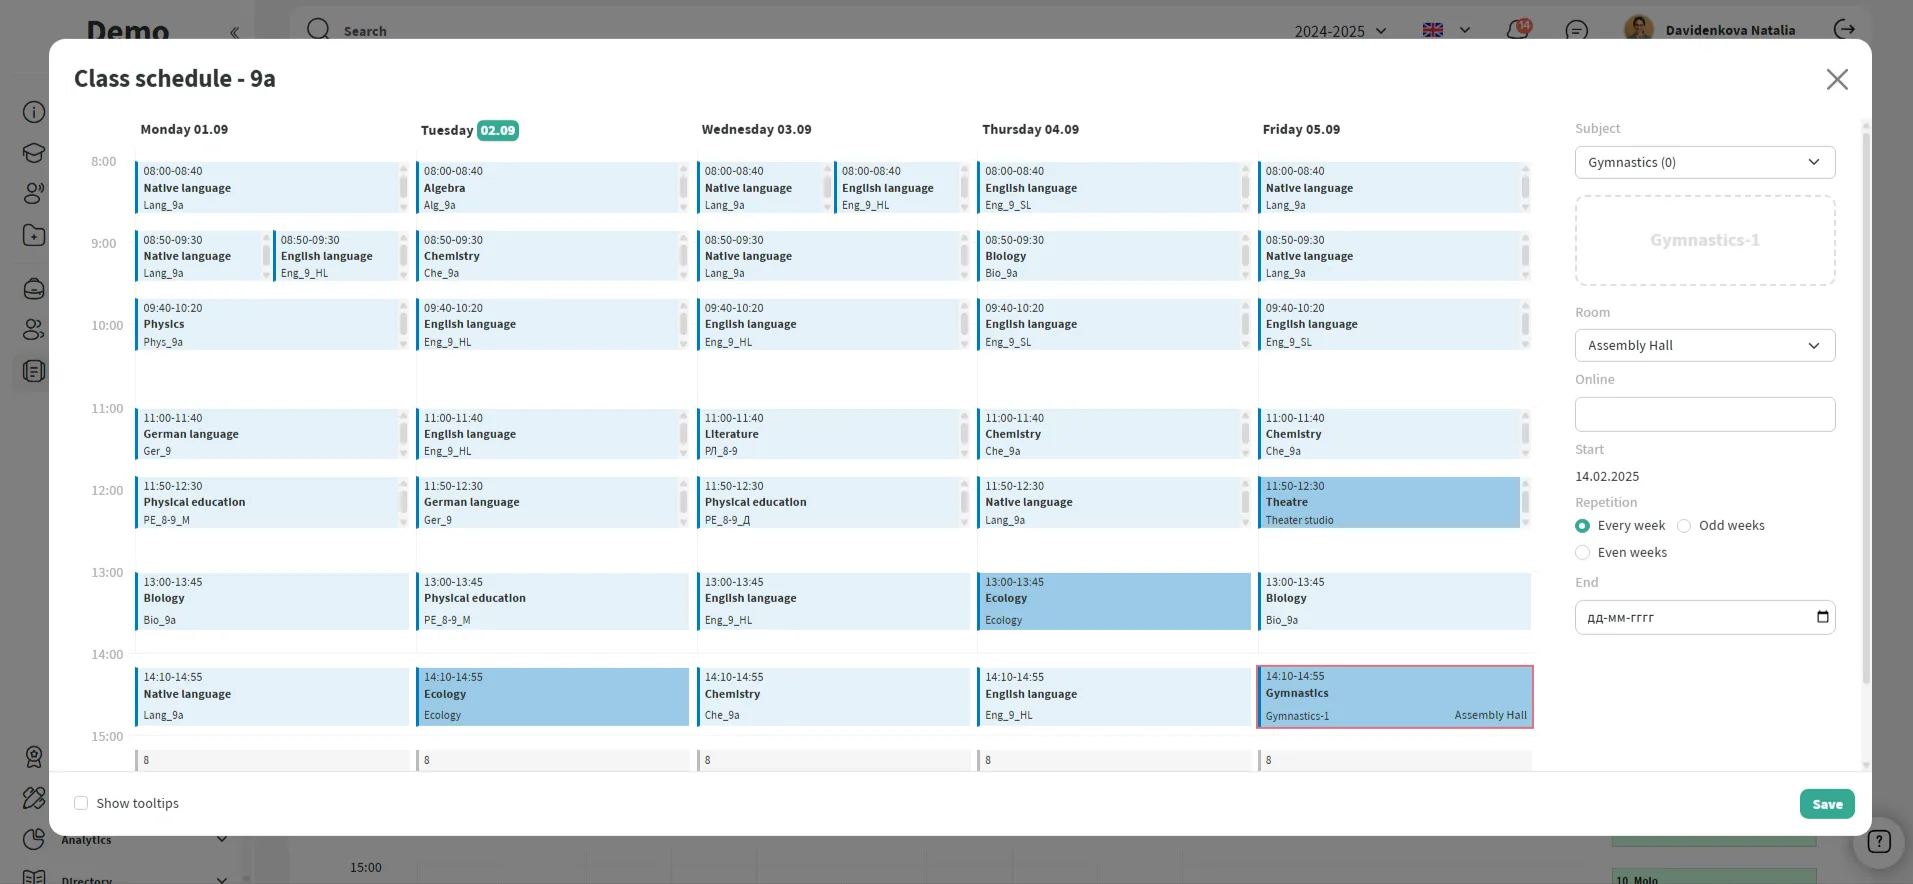The width and height of the screenshot is (1913, 884).
Task: Open calendar picker in End date field
Action: (x=1822, y=617)
